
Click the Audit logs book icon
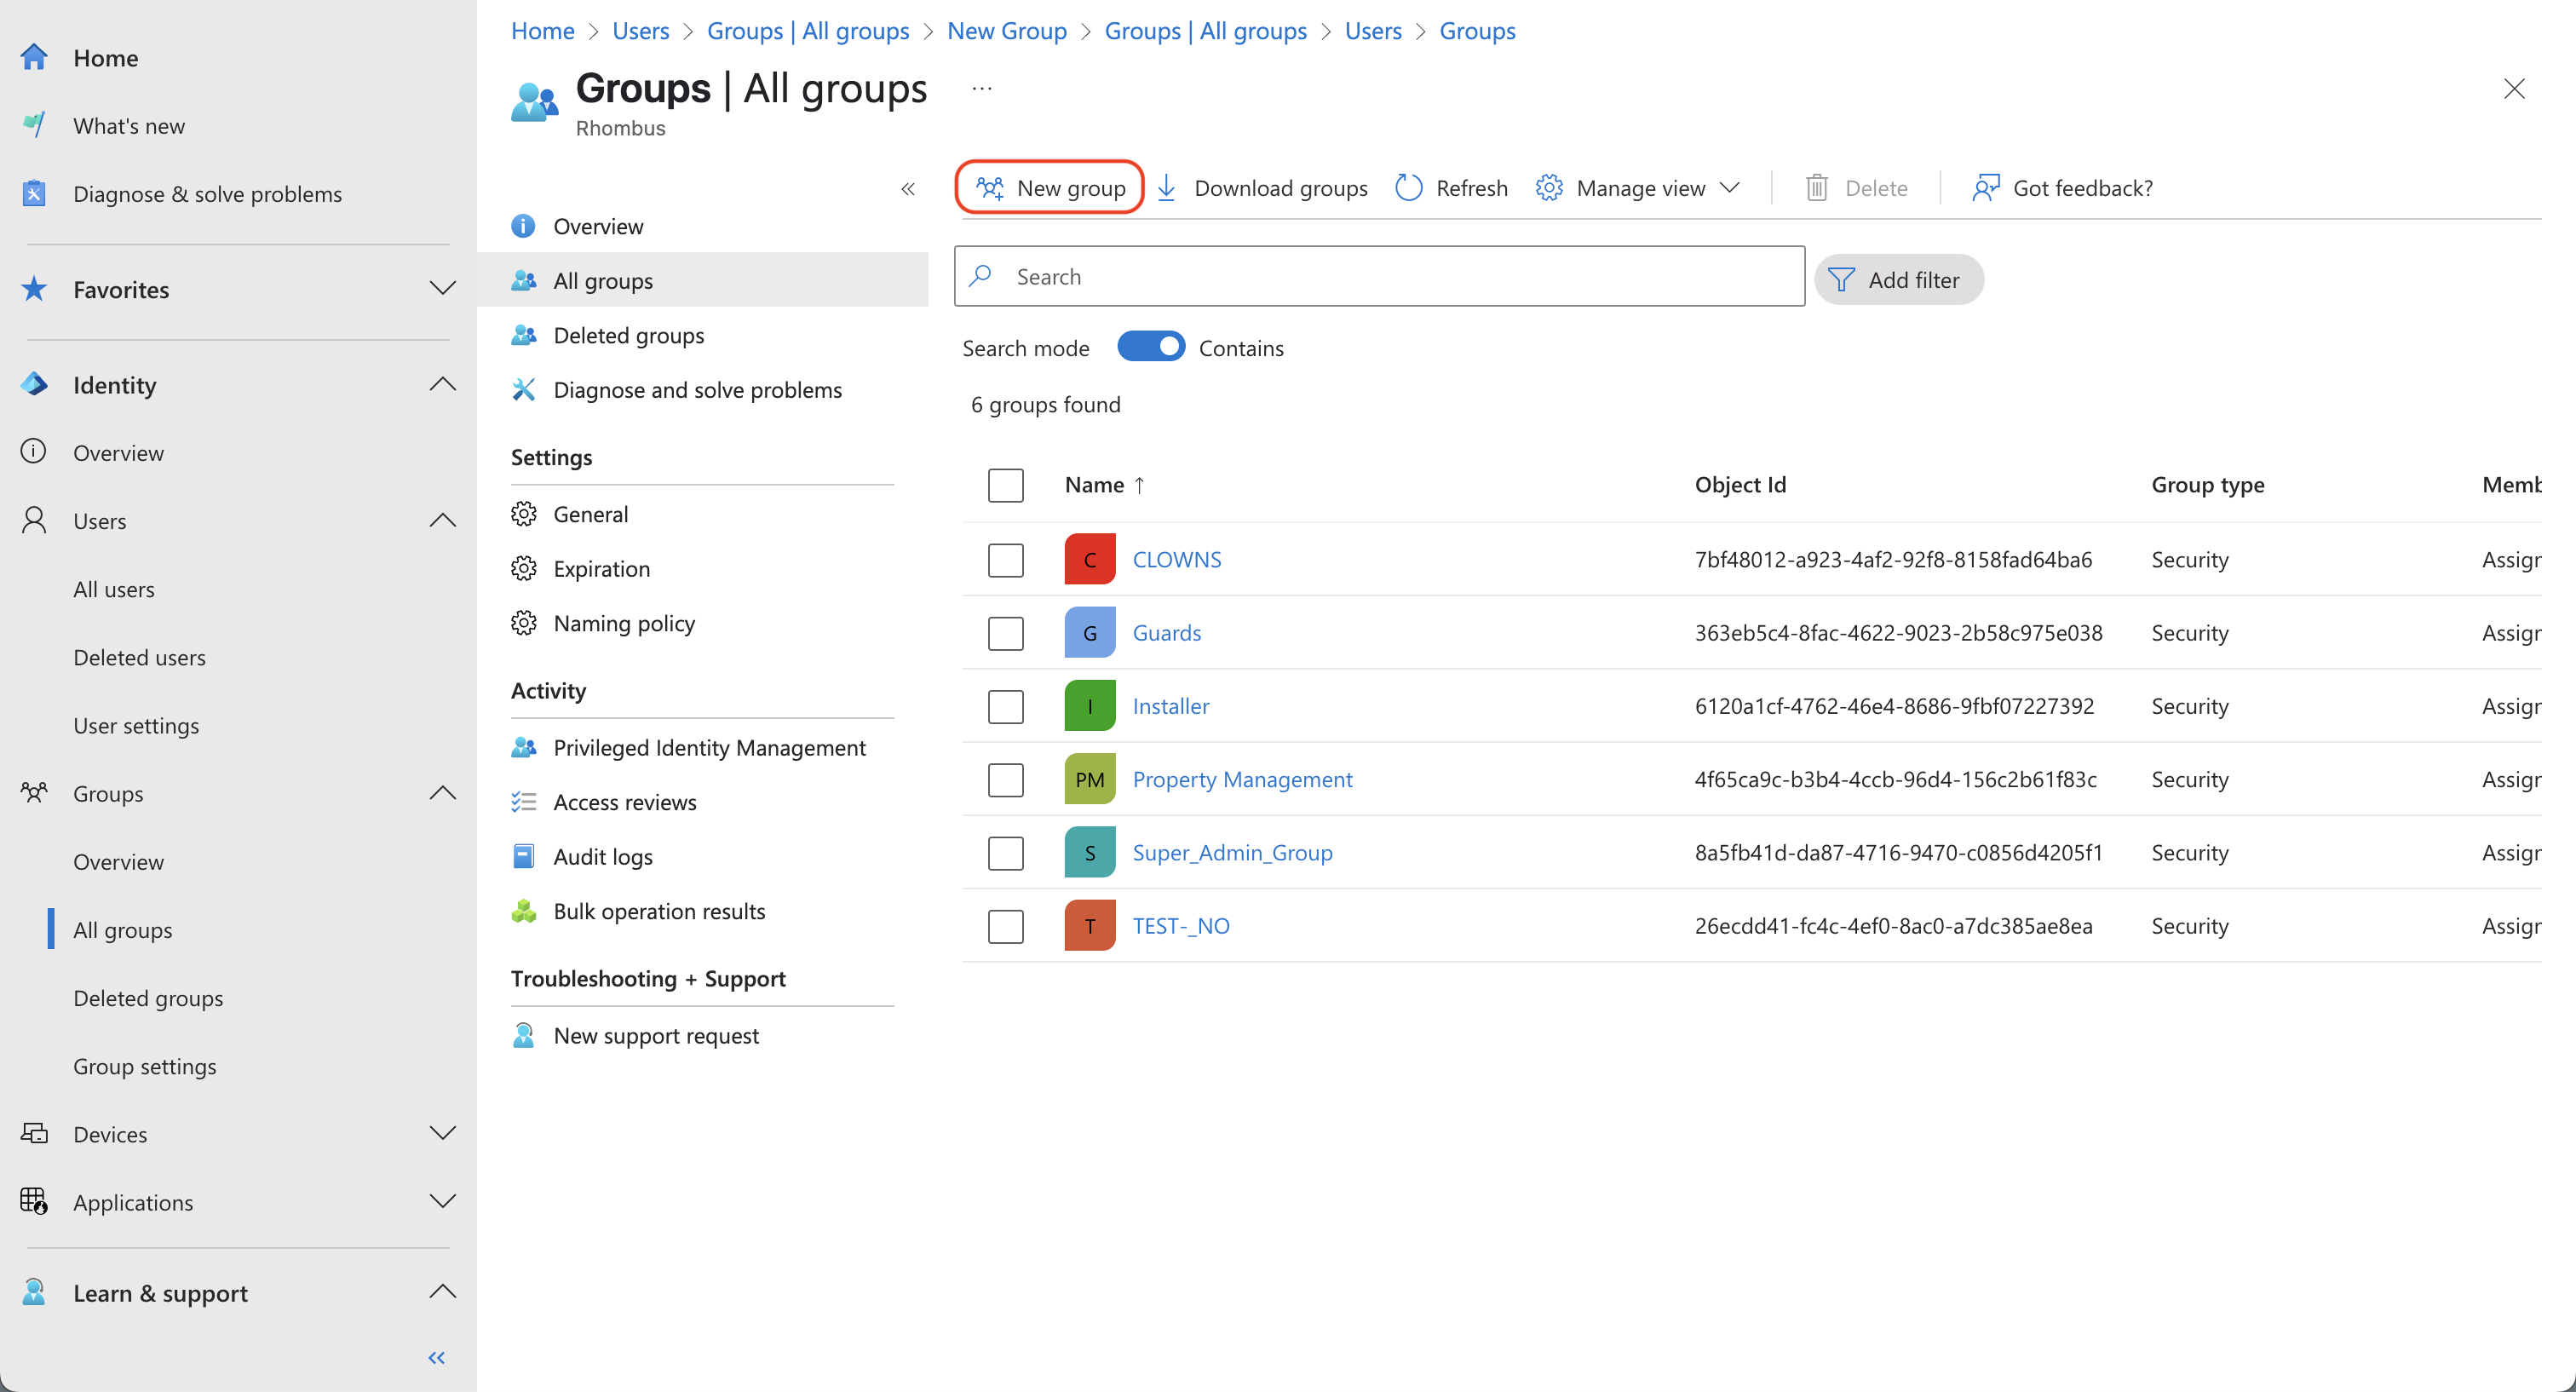(x=524, y=856)
